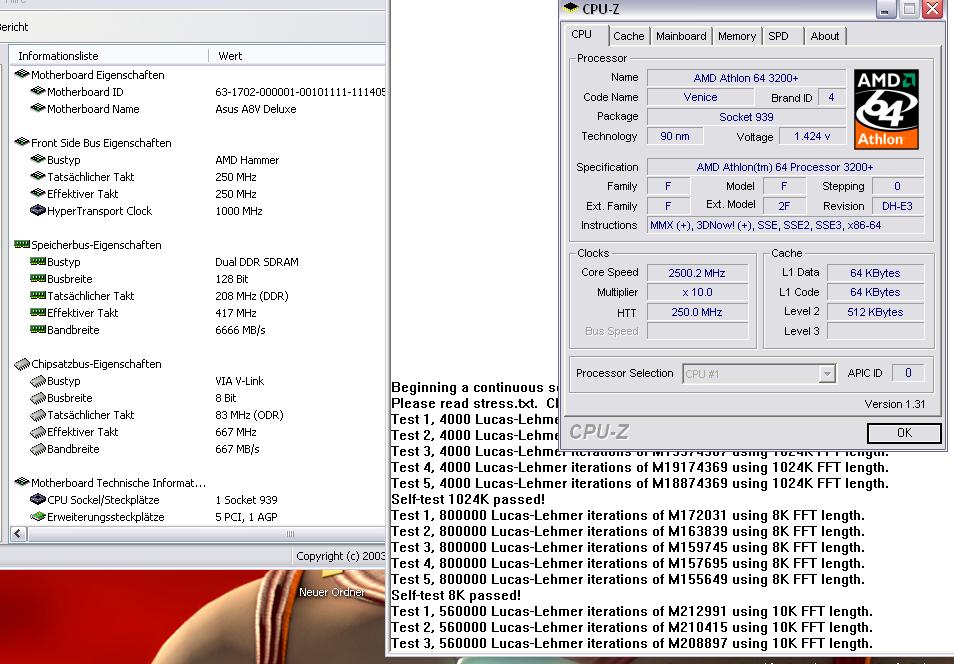Click the OK button in CPU-Z
The image size is (954, 664).
(x=904, y=433)
